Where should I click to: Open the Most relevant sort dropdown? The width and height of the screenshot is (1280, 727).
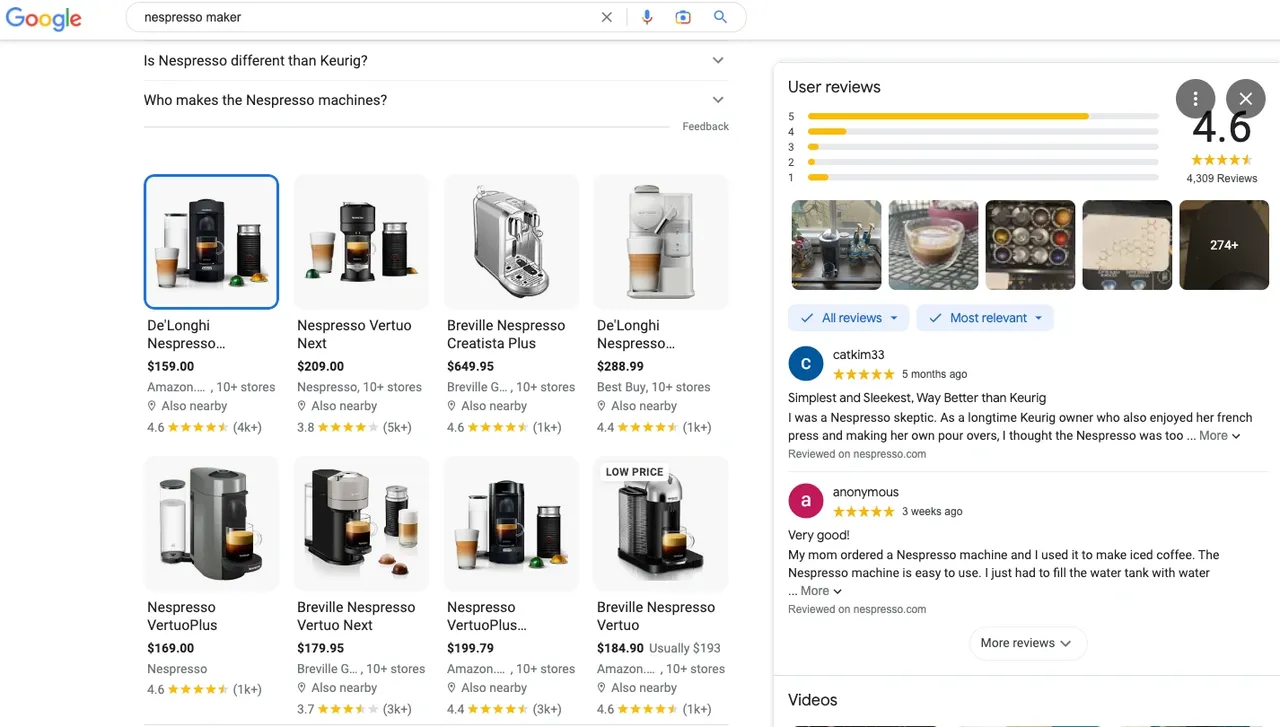point(985,318)
